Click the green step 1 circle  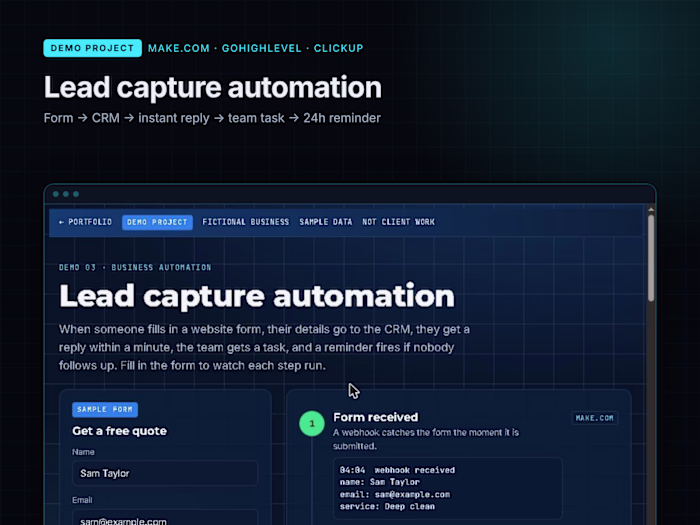click(x=312, y=423)
